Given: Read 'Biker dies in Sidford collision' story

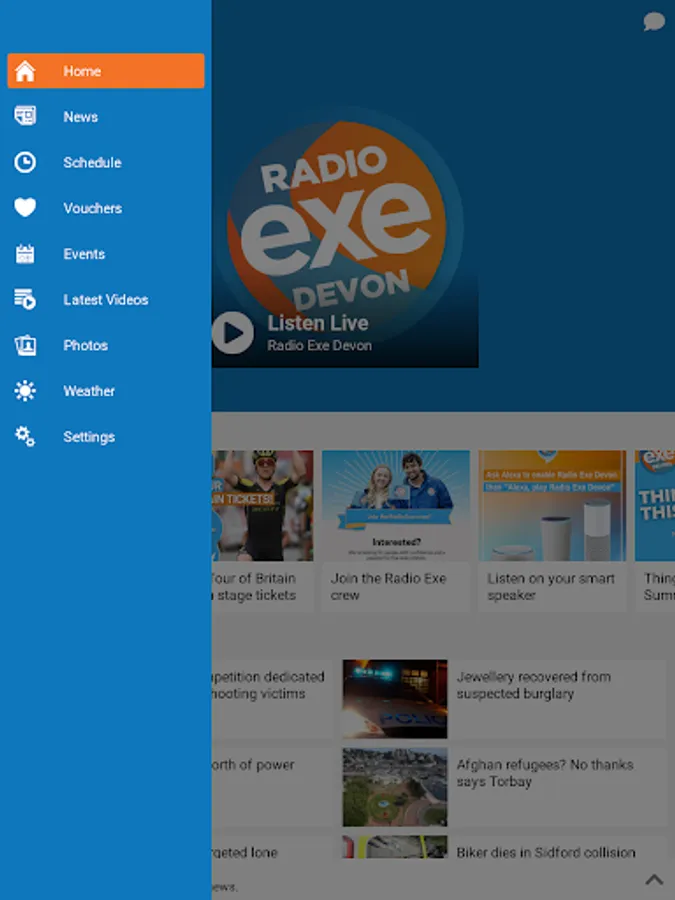Looking at the screenshot, I should point(546,852).
